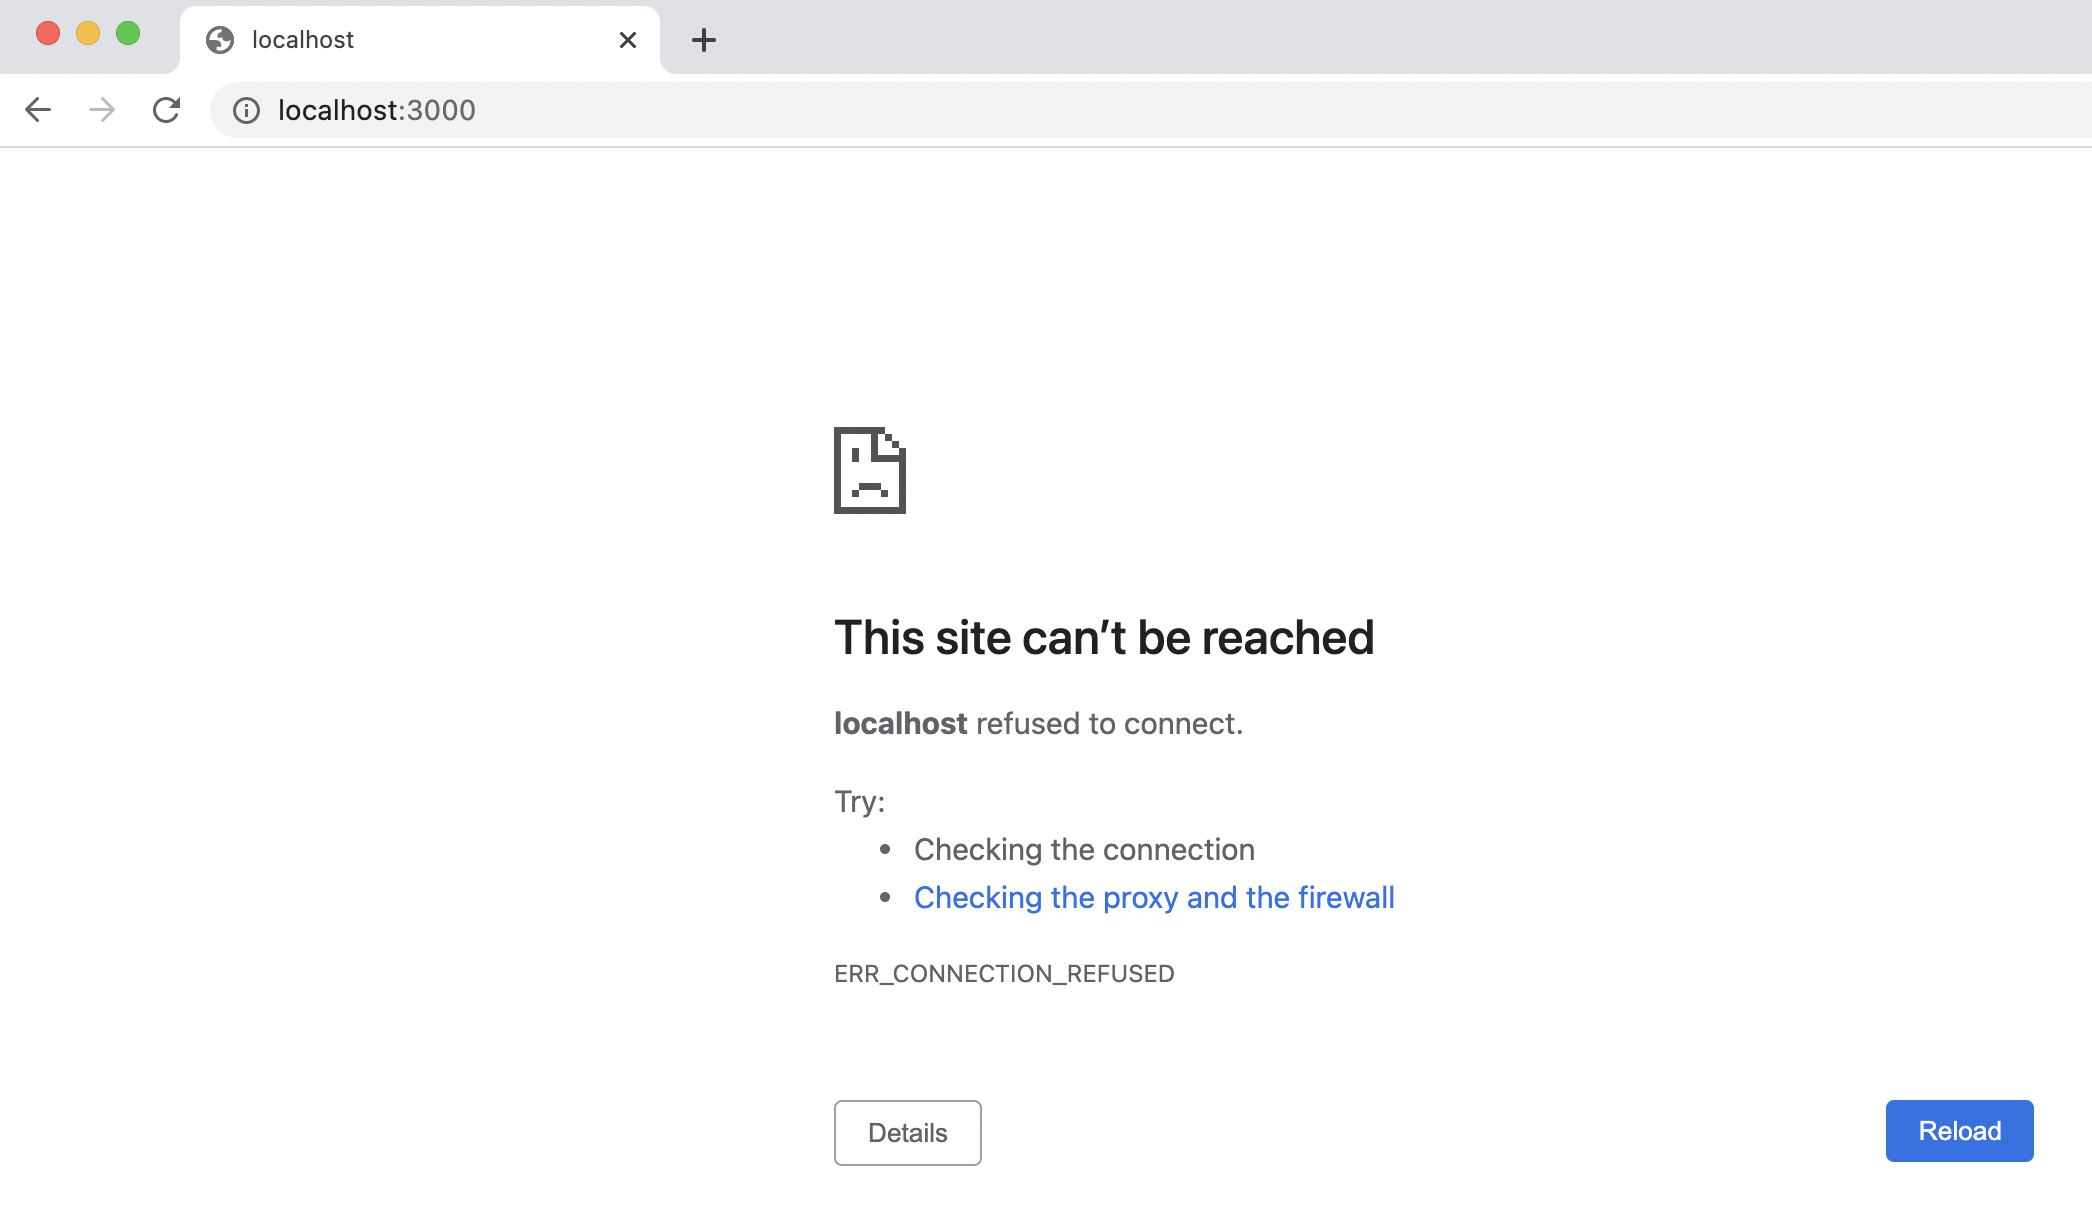Click the browser back arrow

pyautogui.click(x=38, y=110)
